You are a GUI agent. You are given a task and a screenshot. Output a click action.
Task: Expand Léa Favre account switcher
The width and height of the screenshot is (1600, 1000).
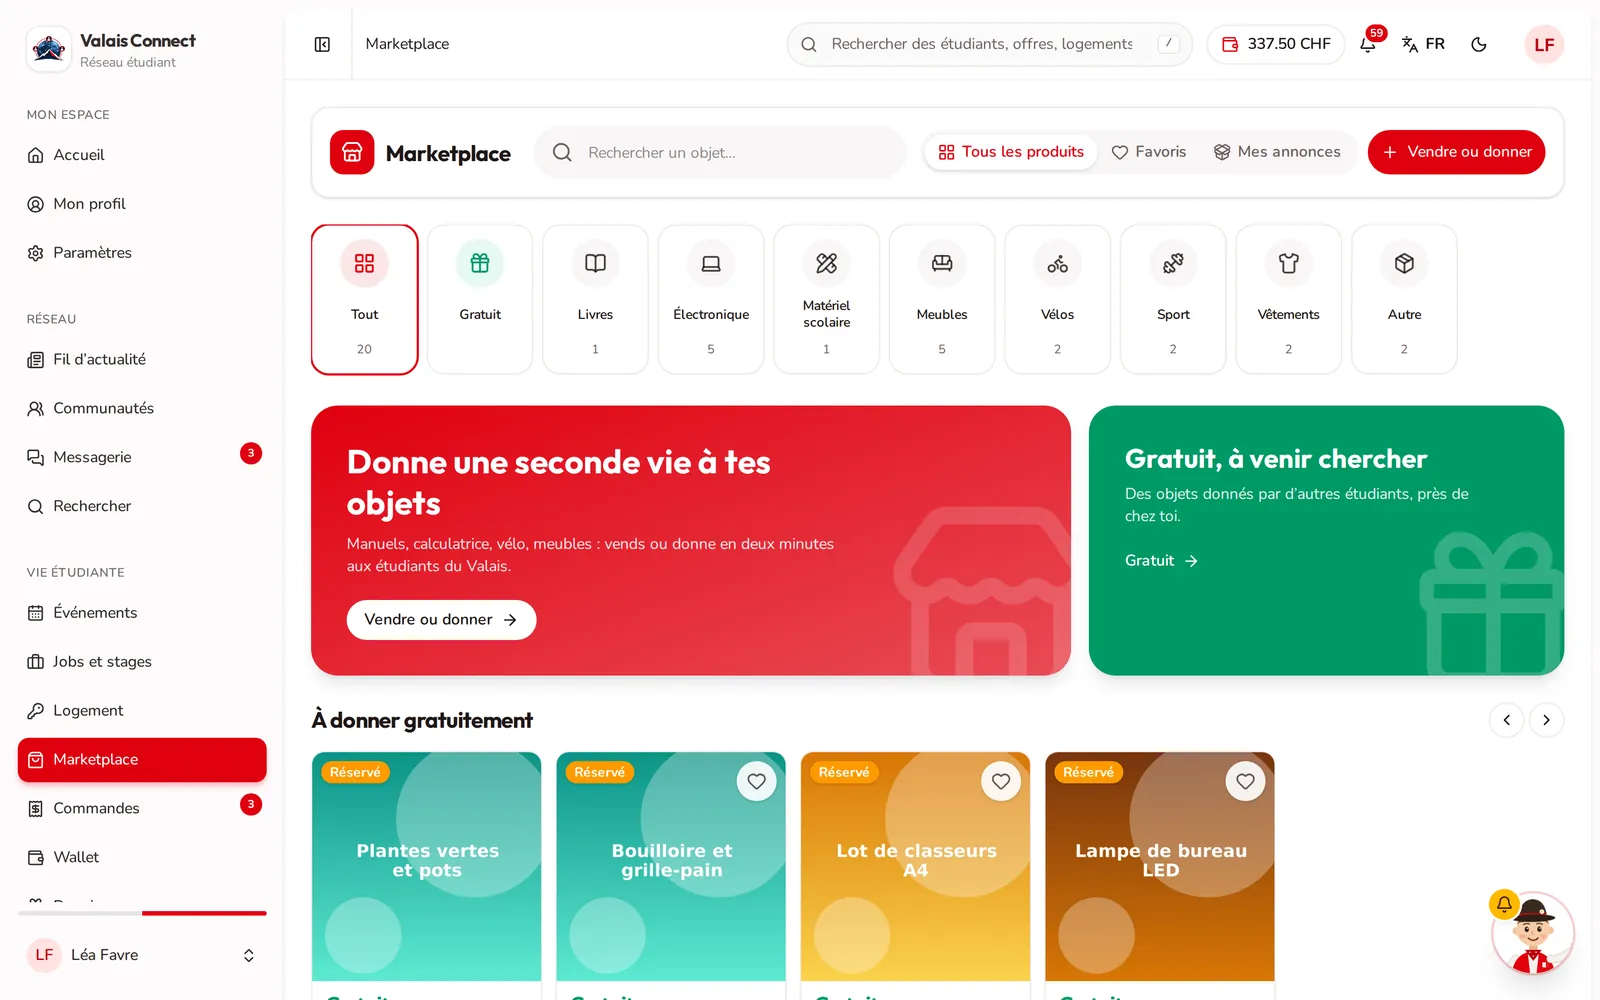142,955
